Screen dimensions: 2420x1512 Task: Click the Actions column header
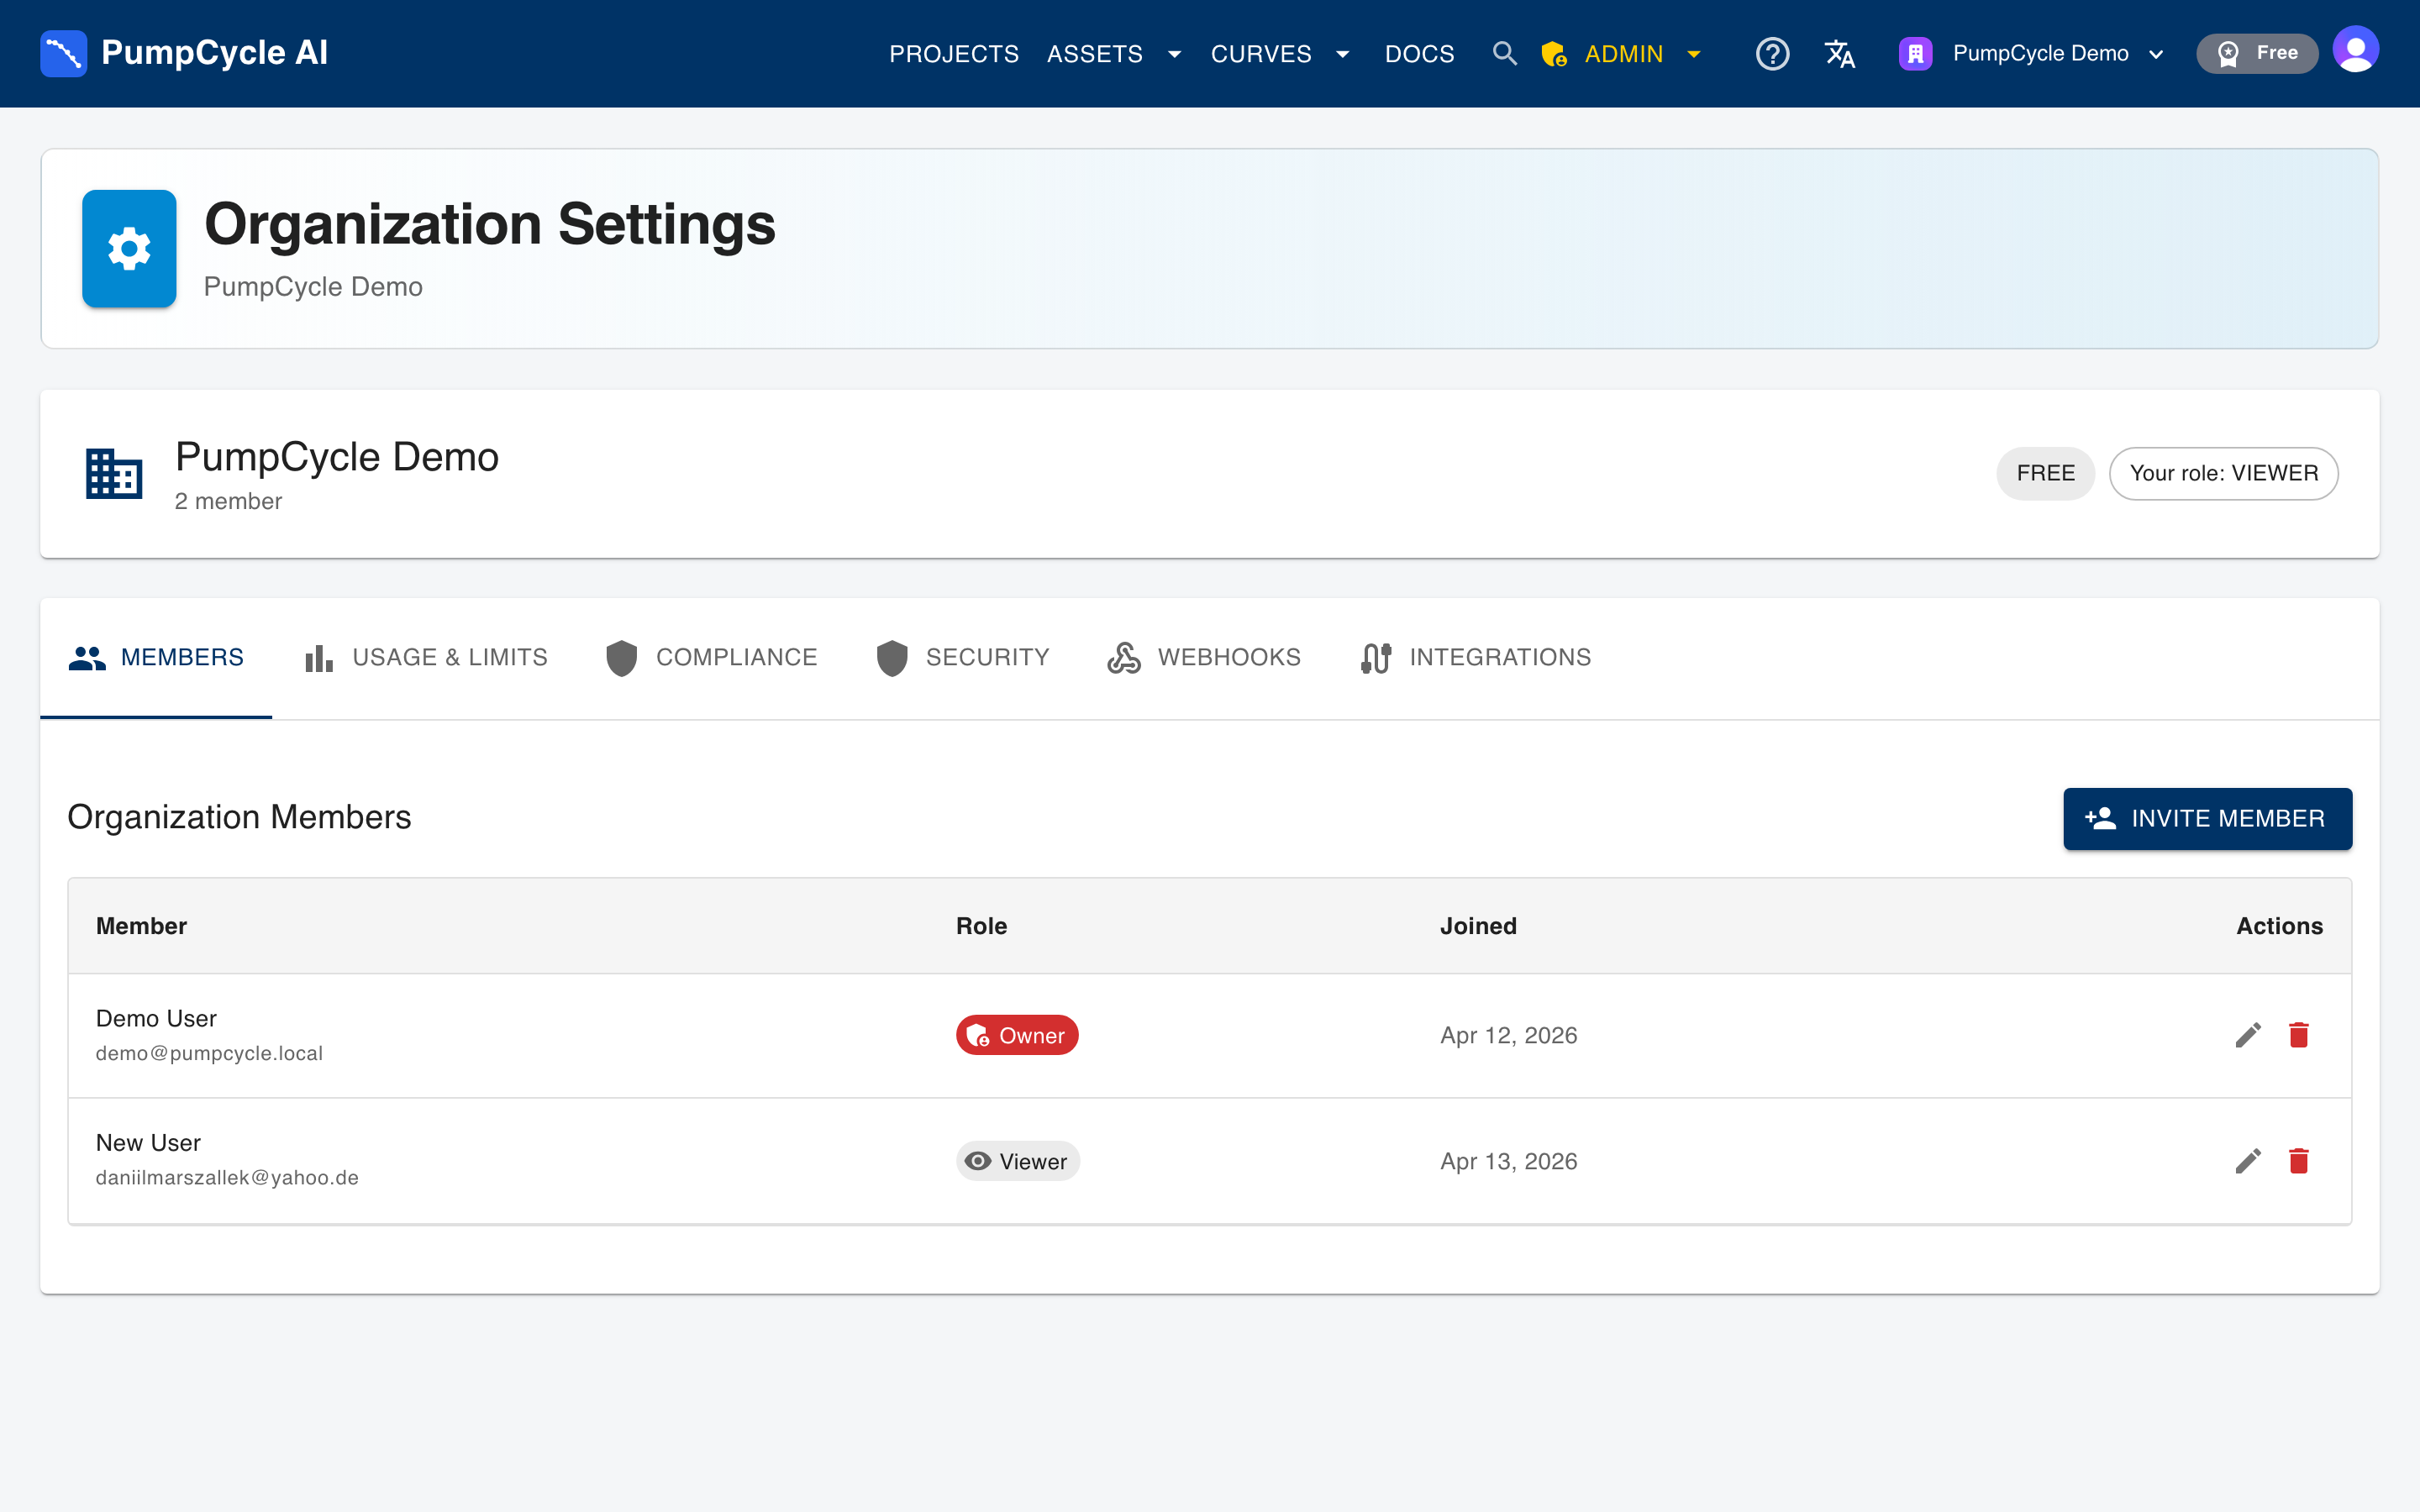coord(2279,926)
